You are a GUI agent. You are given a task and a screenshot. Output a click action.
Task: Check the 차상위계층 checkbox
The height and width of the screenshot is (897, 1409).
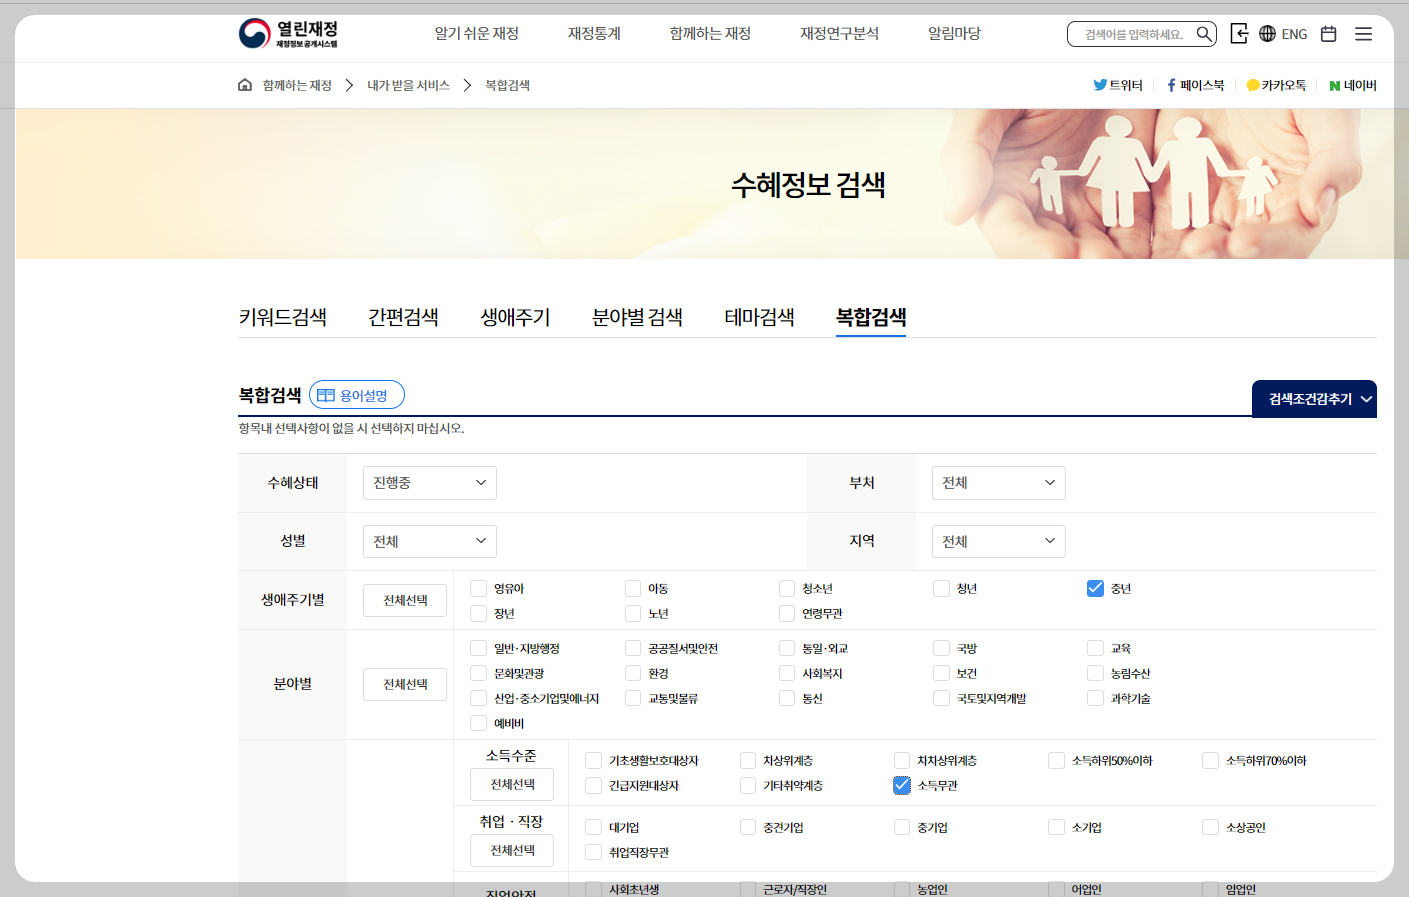[748, 760]
